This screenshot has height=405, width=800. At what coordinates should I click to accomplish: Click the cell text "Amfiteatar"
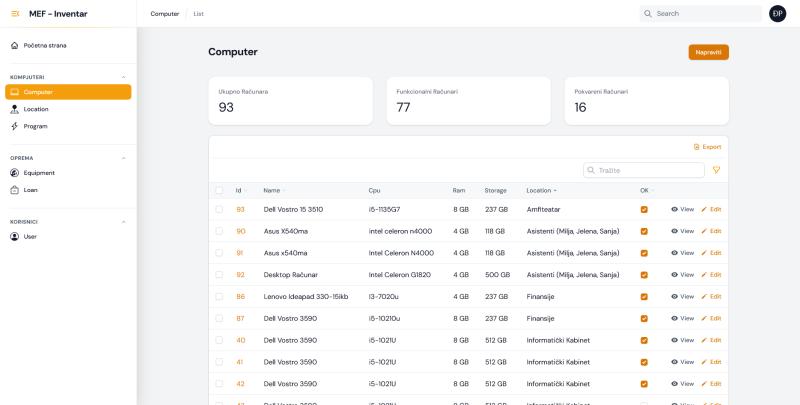click(543, 209)
